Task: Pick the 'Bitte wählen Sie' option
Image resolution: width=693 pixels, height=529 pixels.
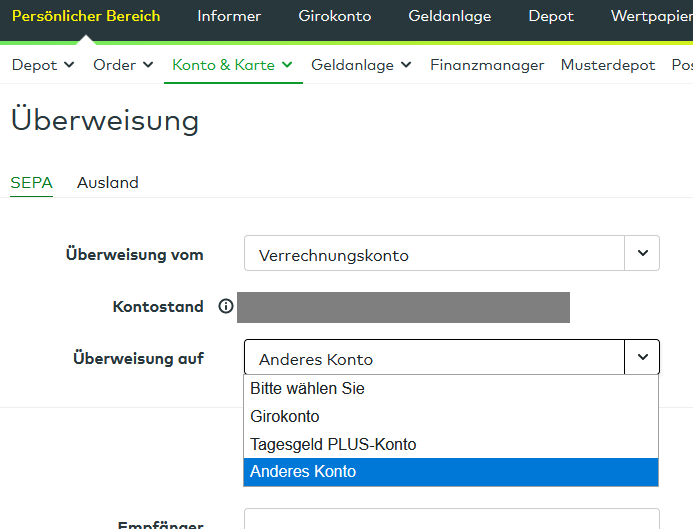Action: (x=307, y=388)
